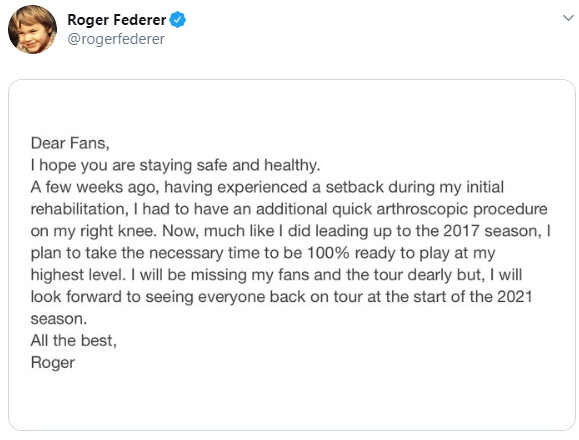
Task: Click the 'A few weeks ago' phrase
Action: click(95, 188)
